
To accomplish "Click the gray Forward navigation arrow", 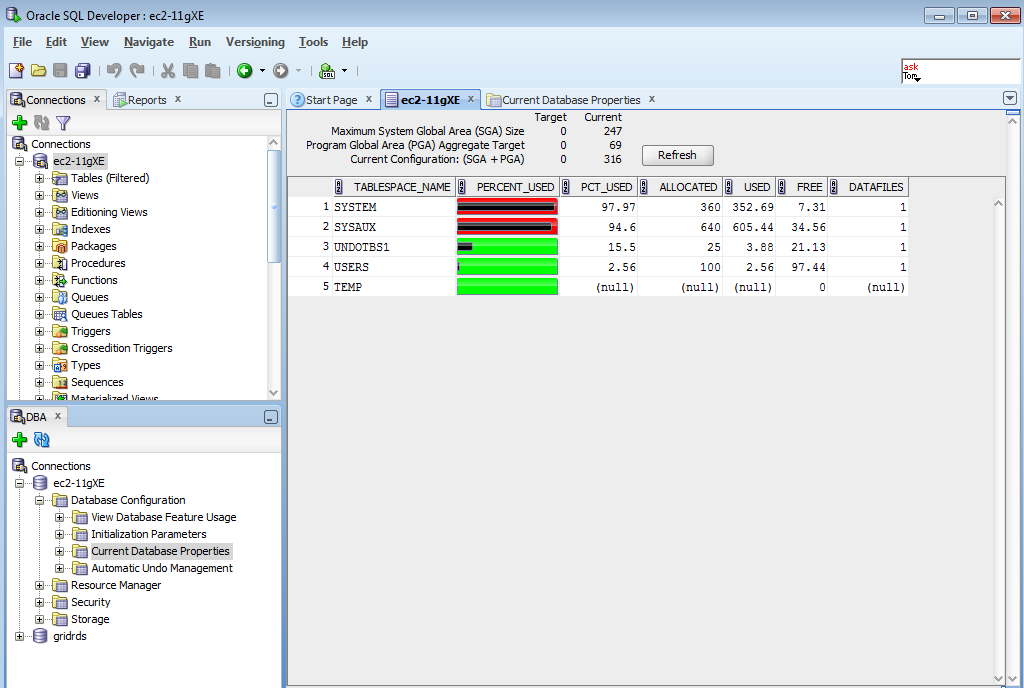I will (281, 70).
